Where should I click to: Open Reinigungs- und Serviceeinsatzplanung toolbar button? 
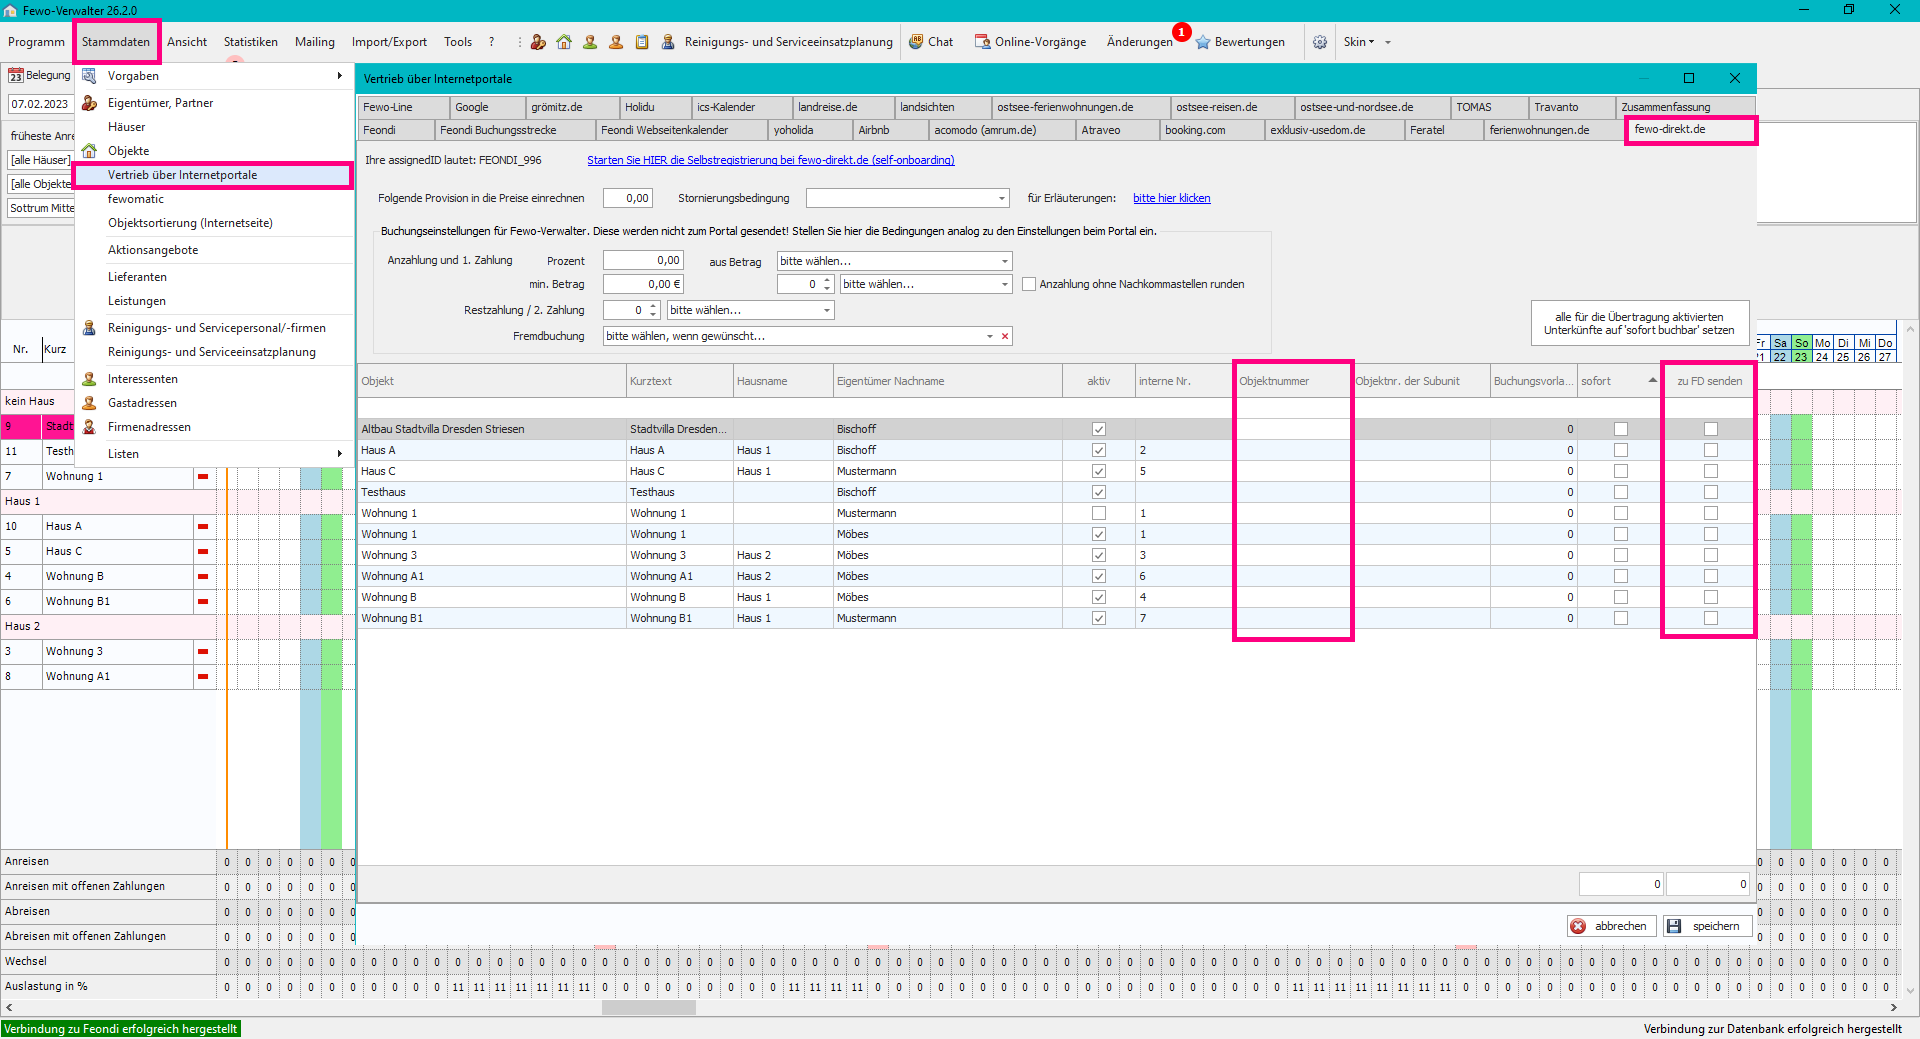788,42
